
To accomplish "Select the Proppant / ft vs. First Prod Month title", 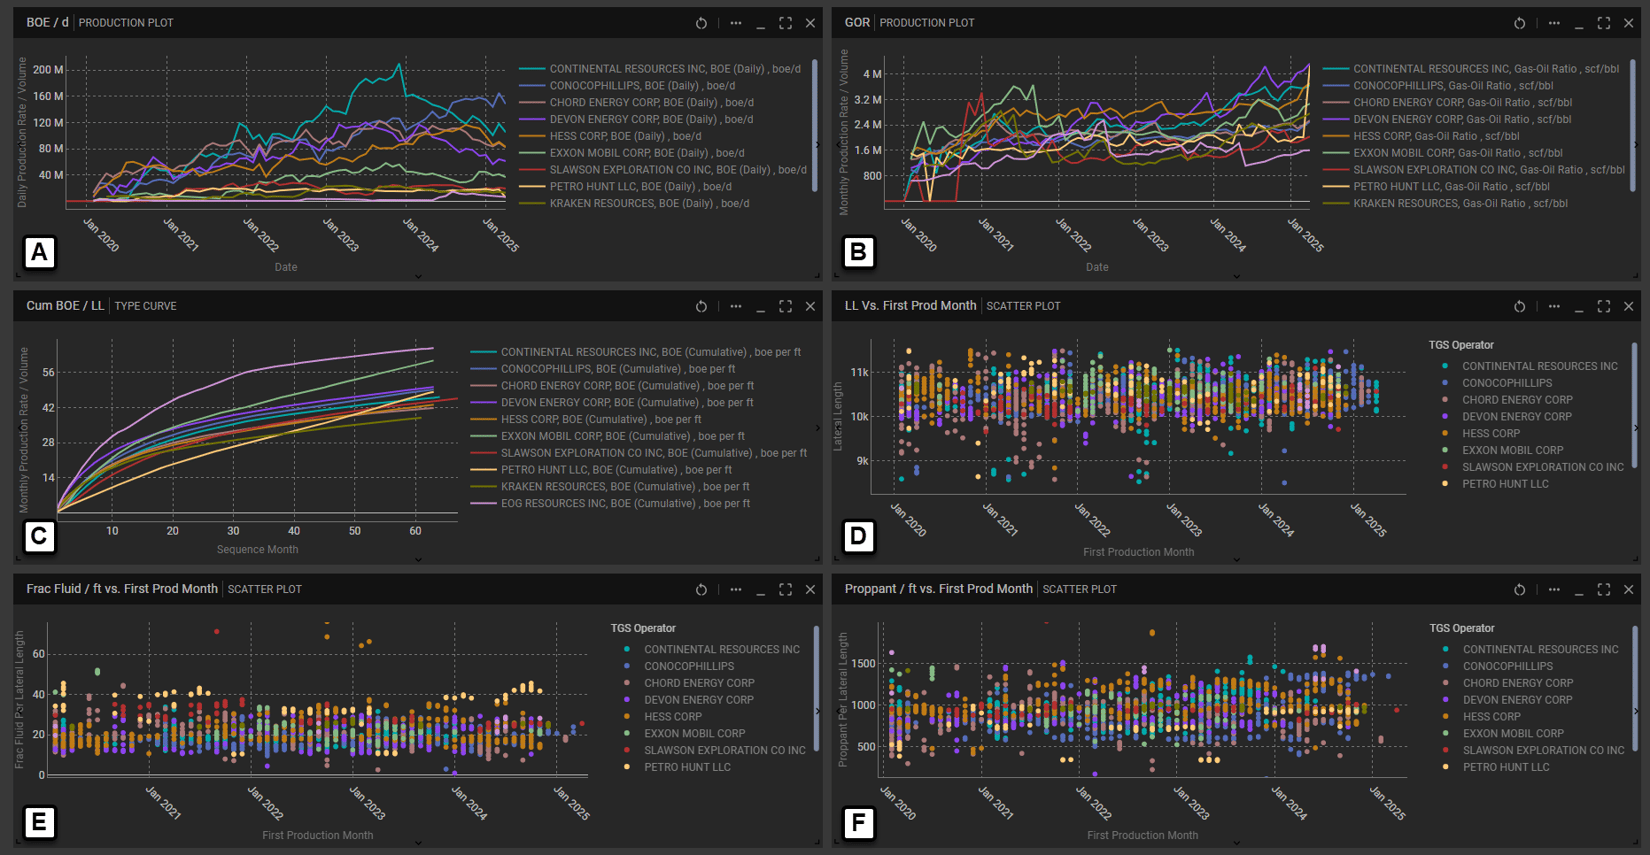I will pyautogui.click(x=938, y=589).
